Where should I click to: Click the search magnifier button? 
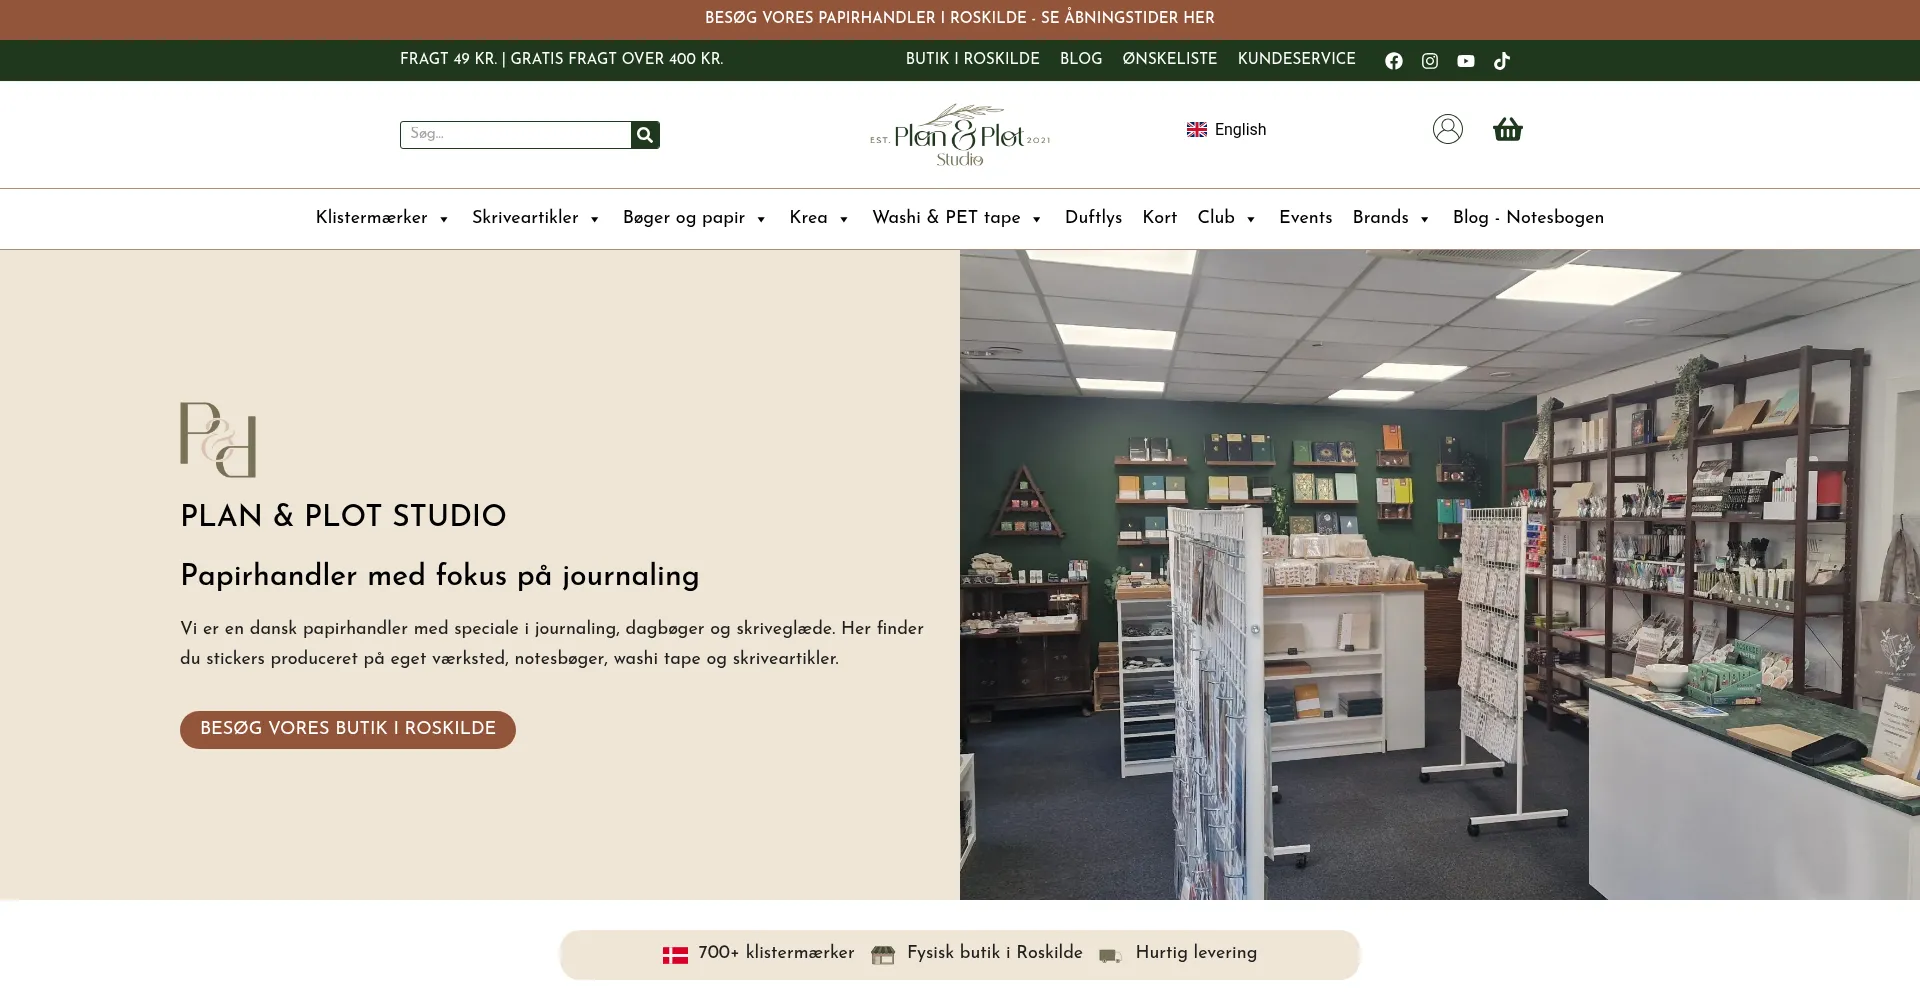[645, 134]
